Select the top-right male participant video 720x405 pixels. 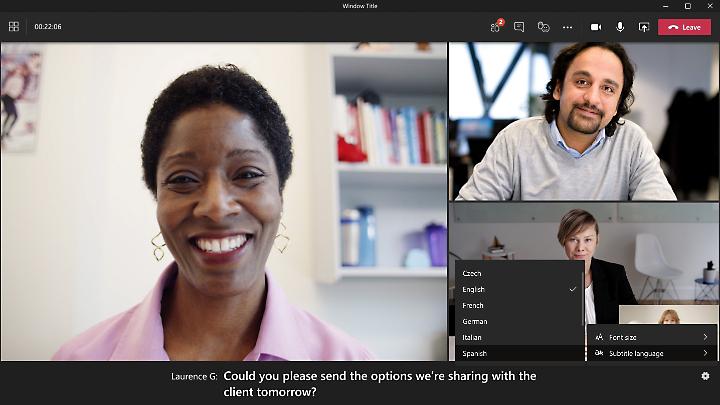pyautogui.click(x=584, y=121)
